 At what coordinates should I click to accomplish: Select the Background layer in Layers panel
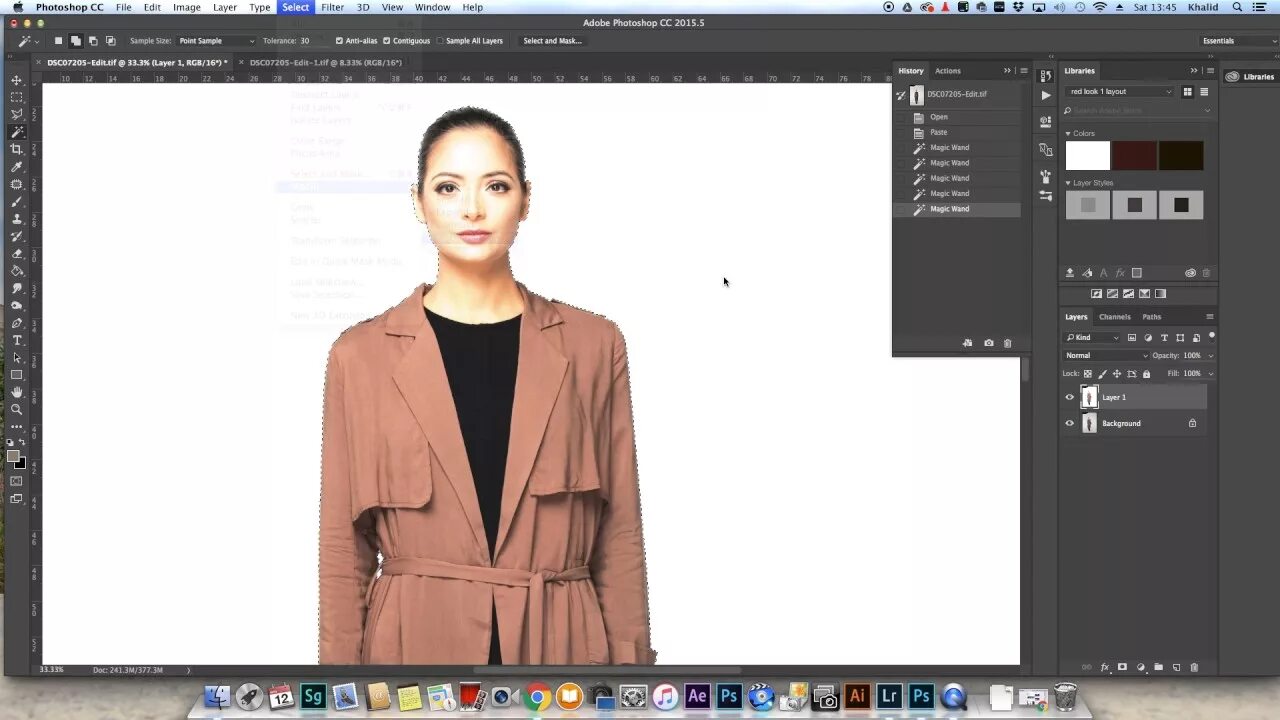point(1121,423)
